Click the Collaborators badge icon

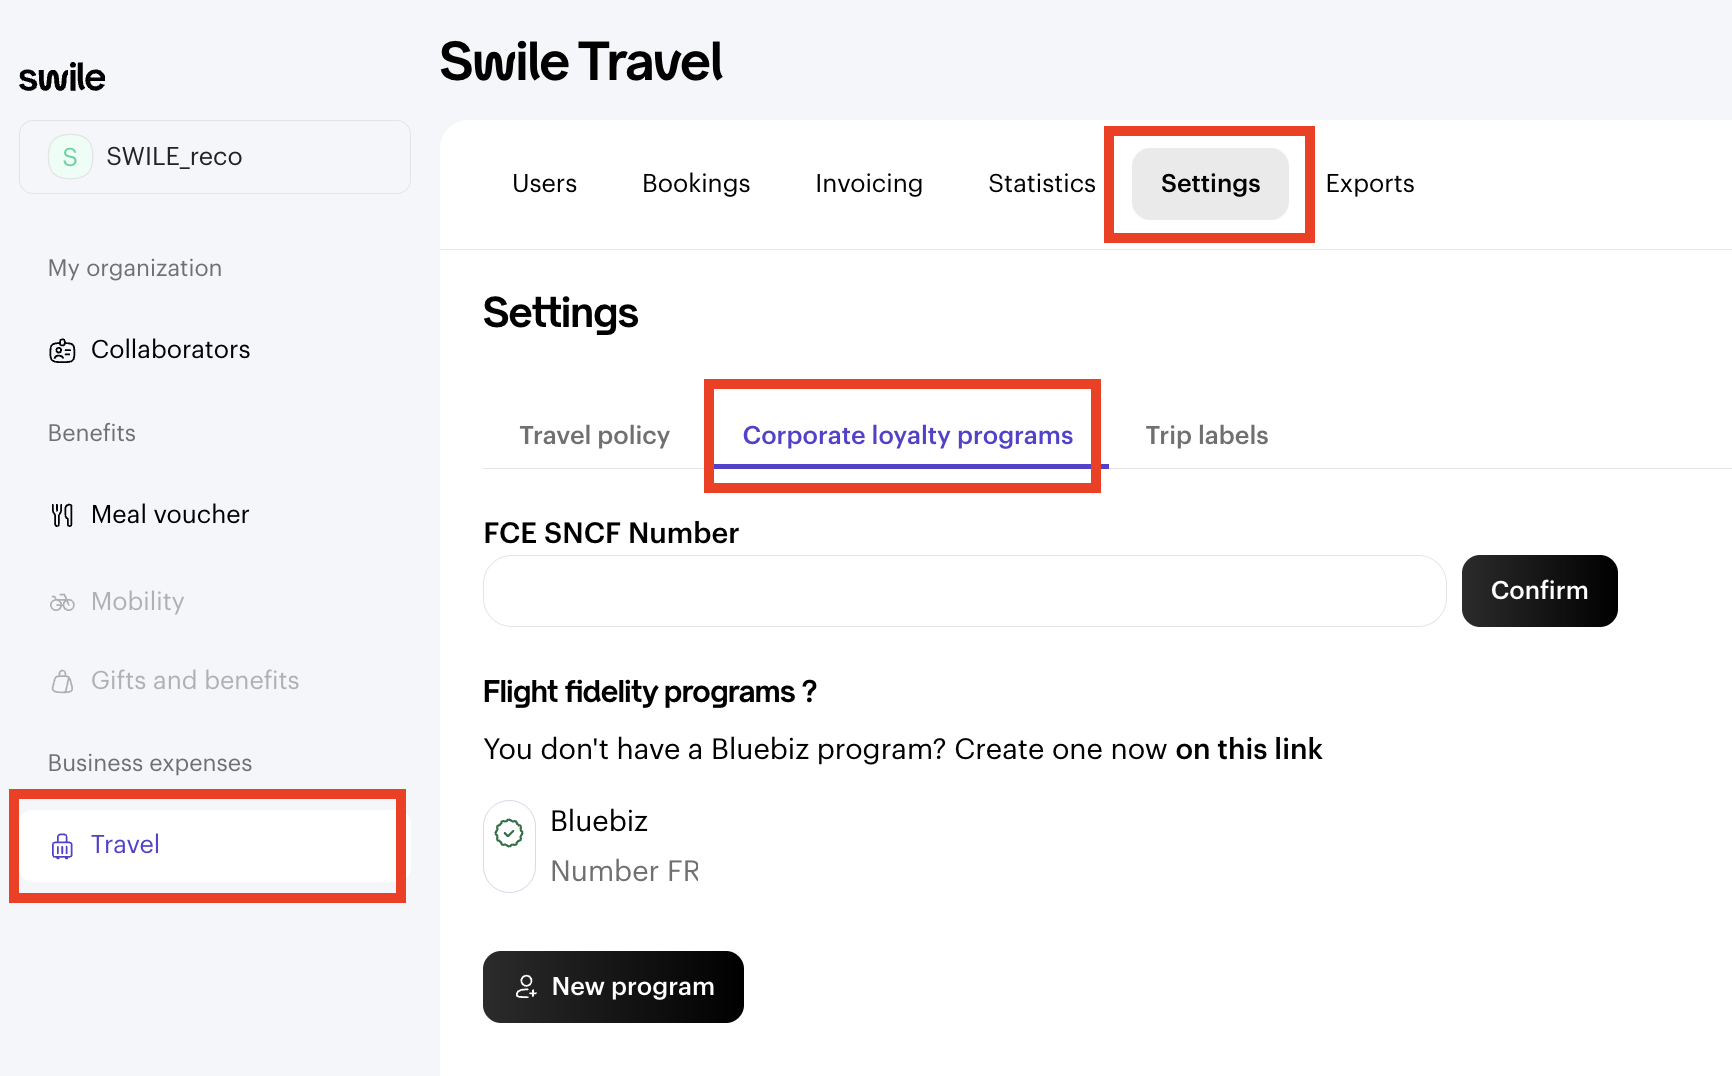[62, 351]
